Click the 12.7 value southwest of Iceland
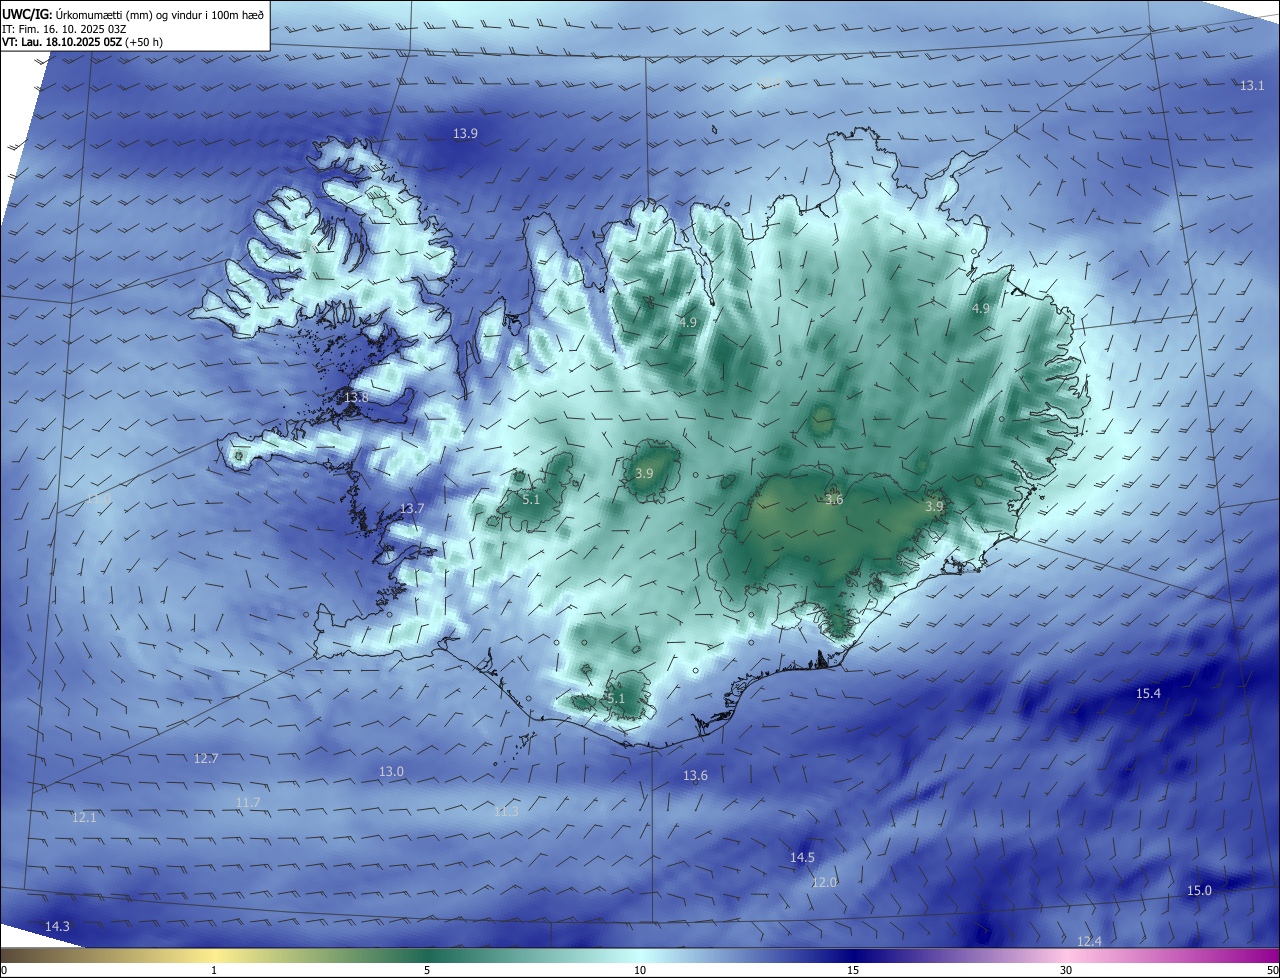The height and width of the screenshot is (978, 1280). click(x=206, y=759)
